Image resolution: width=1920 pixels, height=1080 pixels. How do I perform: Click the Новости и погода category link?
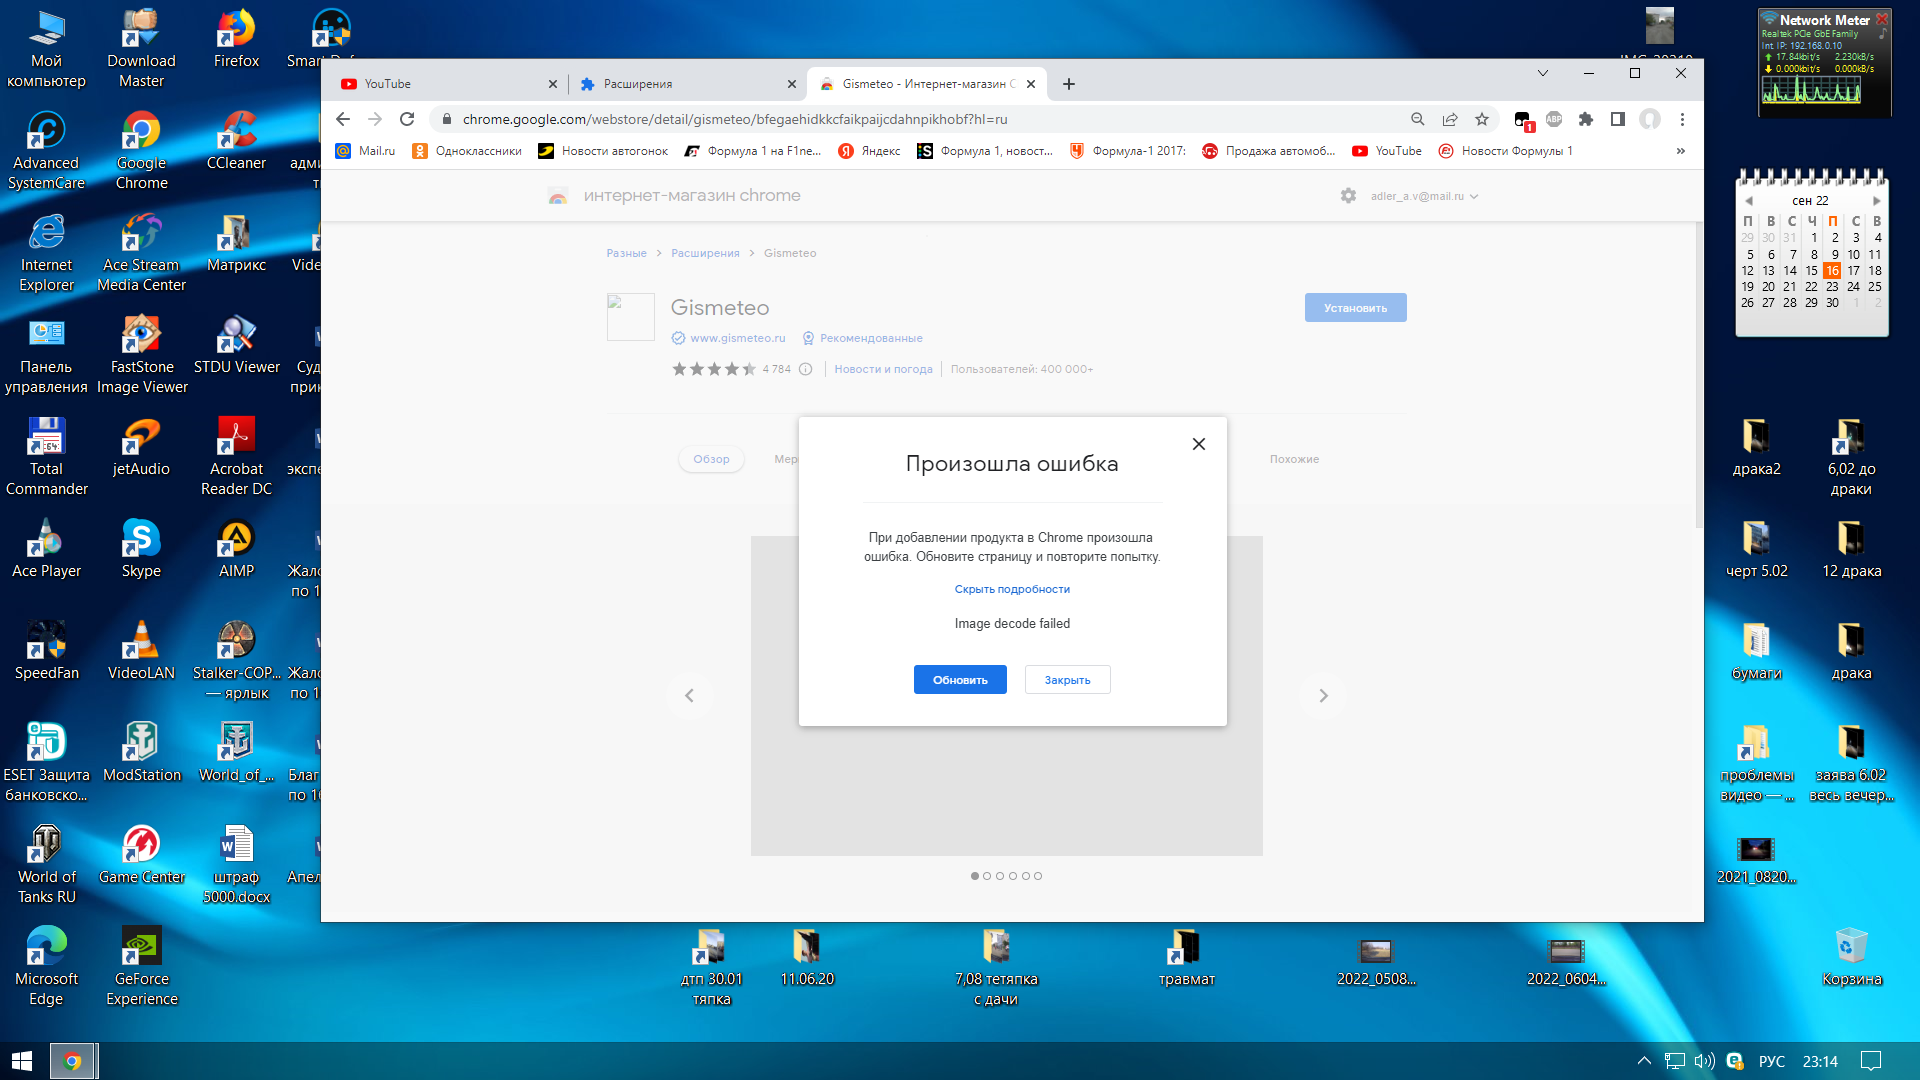point(883,369)
